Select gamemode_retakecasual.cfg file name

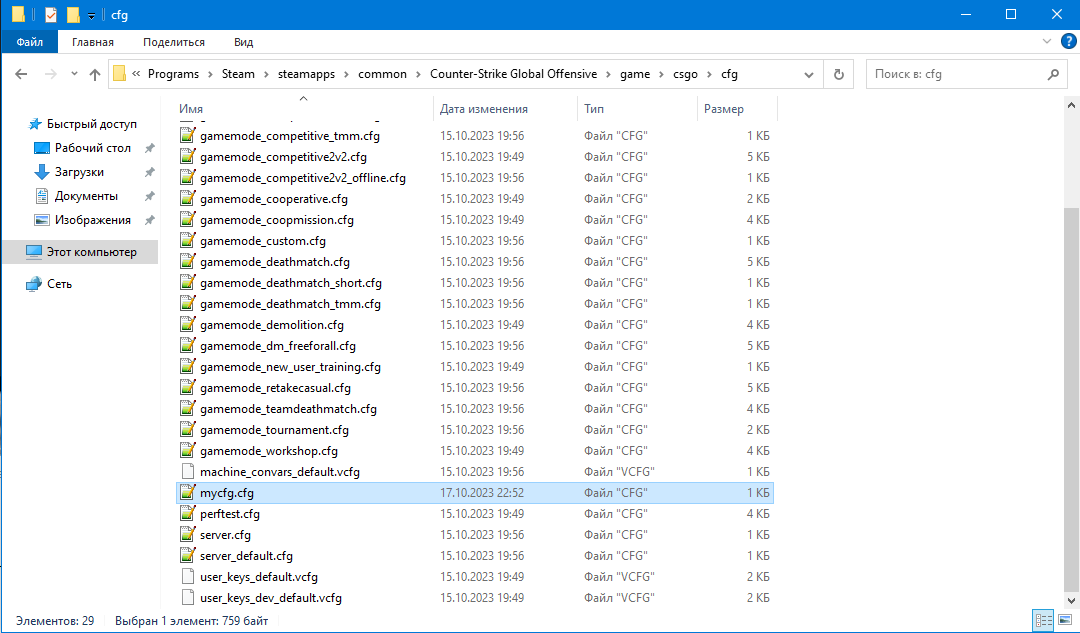275,388
